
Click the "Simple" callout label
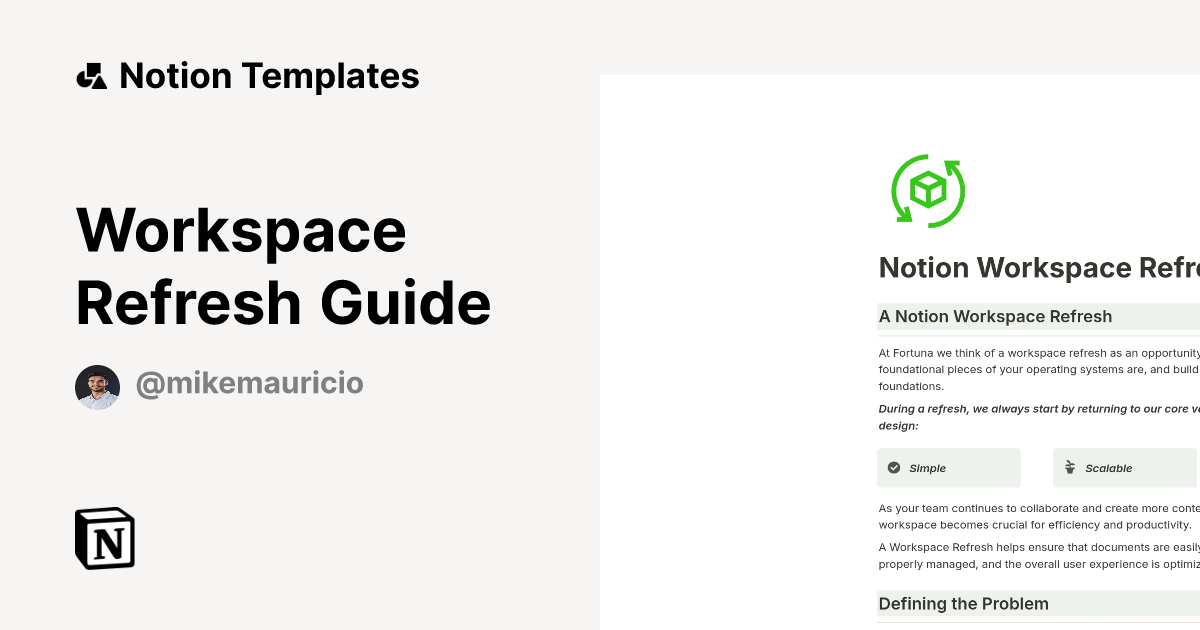pyautogui.click(x=927, y=468)
